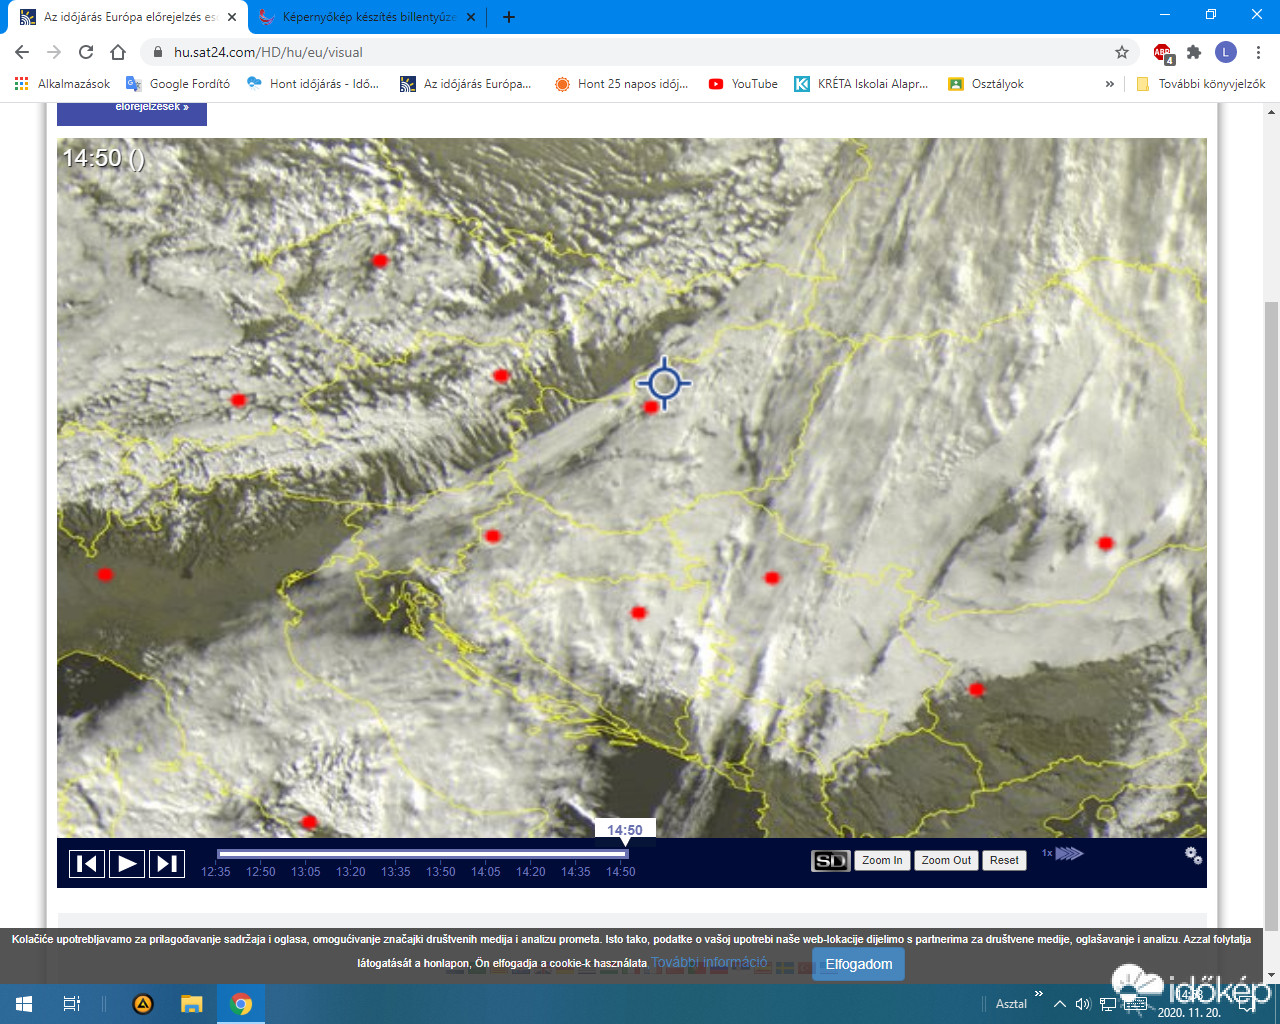This screenshot has height=1024, width=1280.
Task: Click the Zoom Out button
Action: pyautogui.click(x=946, y=861)
